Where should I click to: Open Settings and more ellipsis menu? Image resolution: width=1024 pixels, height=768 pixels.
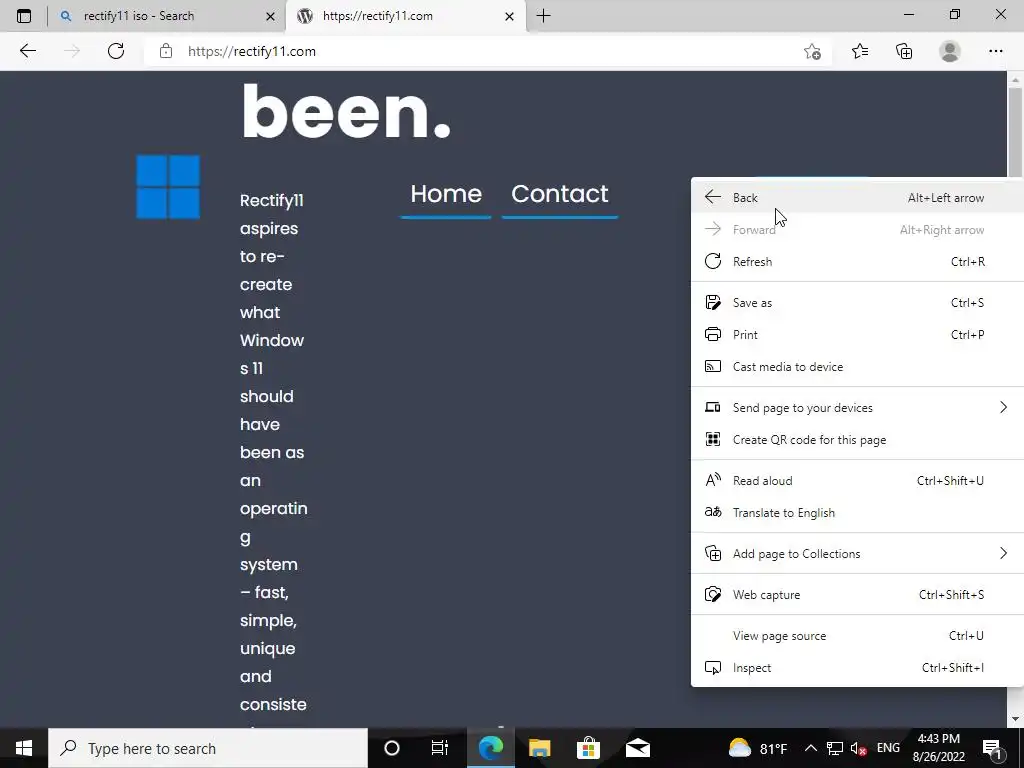(995, 51)
